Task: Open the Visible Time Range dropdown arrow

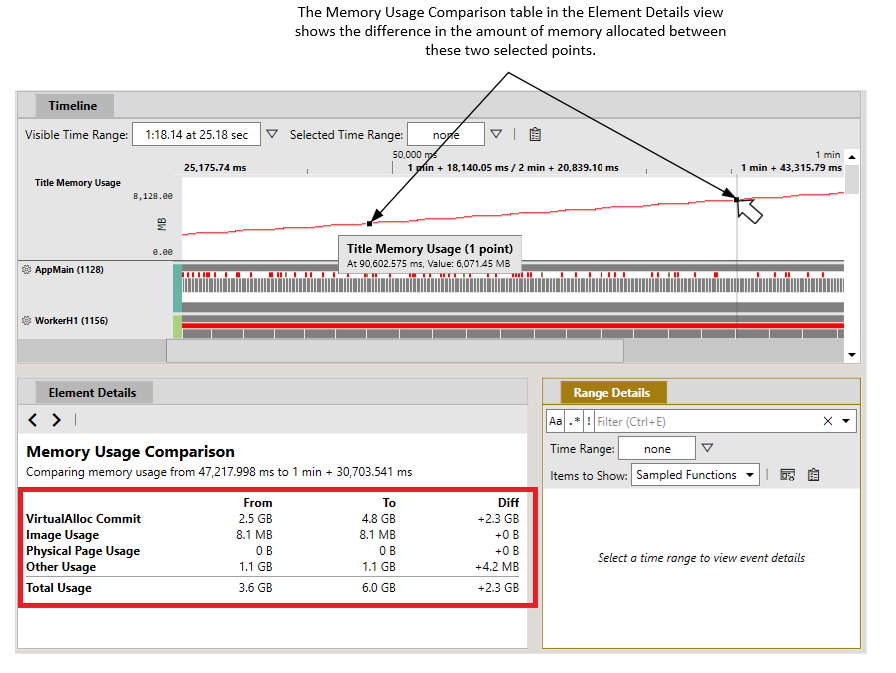Action: pyautogui.click(x=272, y=134)
